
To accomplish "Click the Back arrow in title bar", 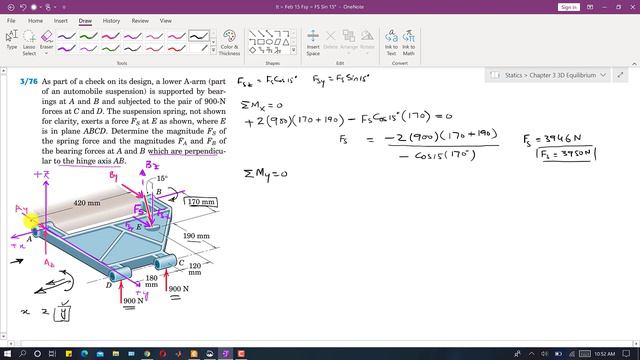I will pyautogui.click(x=11, y=7).
